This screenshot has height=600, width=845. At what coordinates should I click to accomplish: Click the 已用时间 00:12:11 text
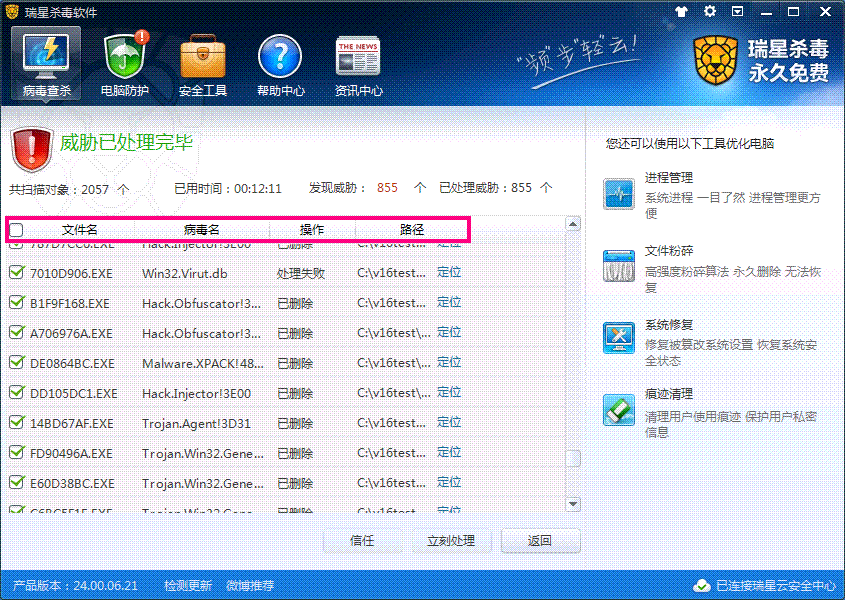227,189
